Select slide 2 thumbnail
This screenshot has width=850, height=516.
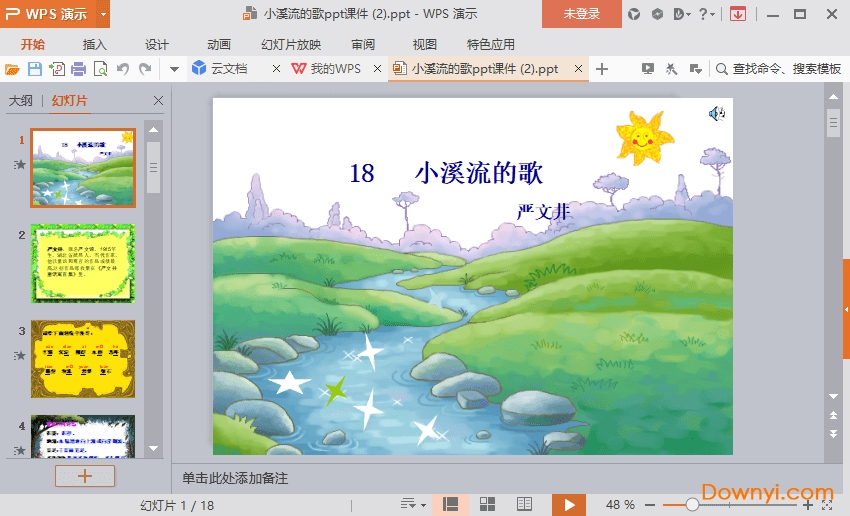click(83, 263)
